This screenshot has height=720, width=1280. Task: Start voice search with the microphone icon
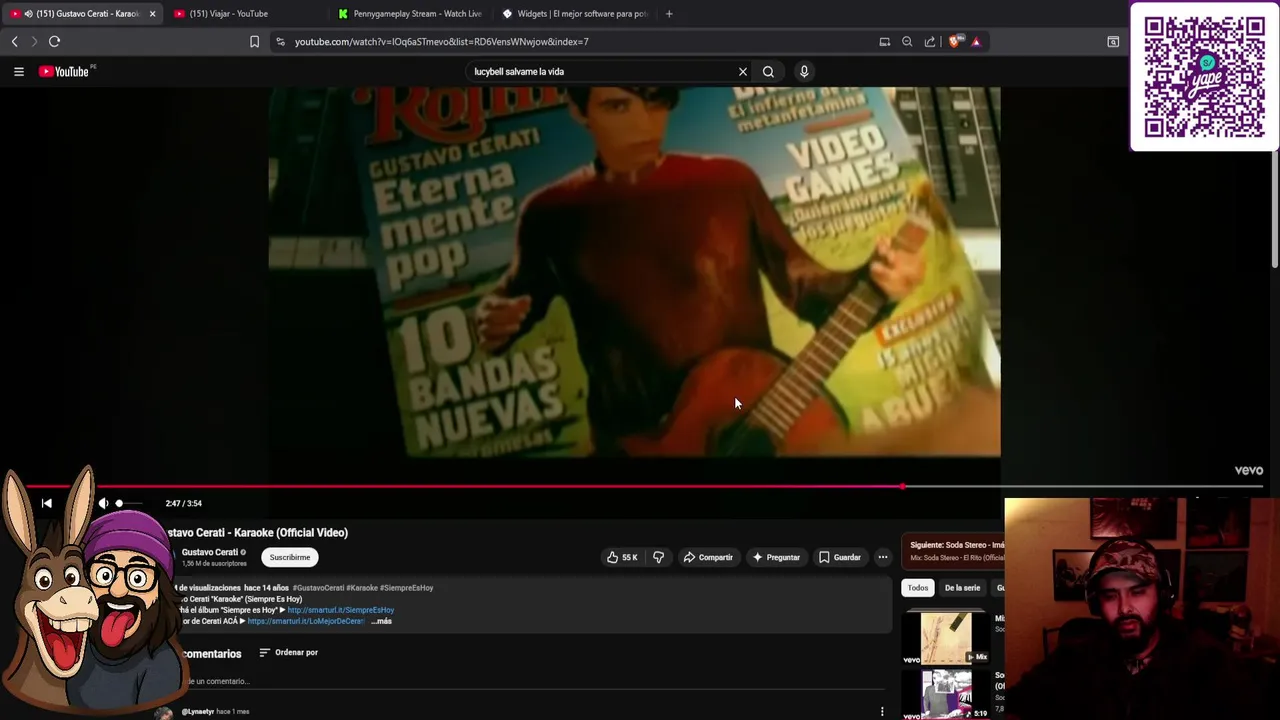(804, 72)
